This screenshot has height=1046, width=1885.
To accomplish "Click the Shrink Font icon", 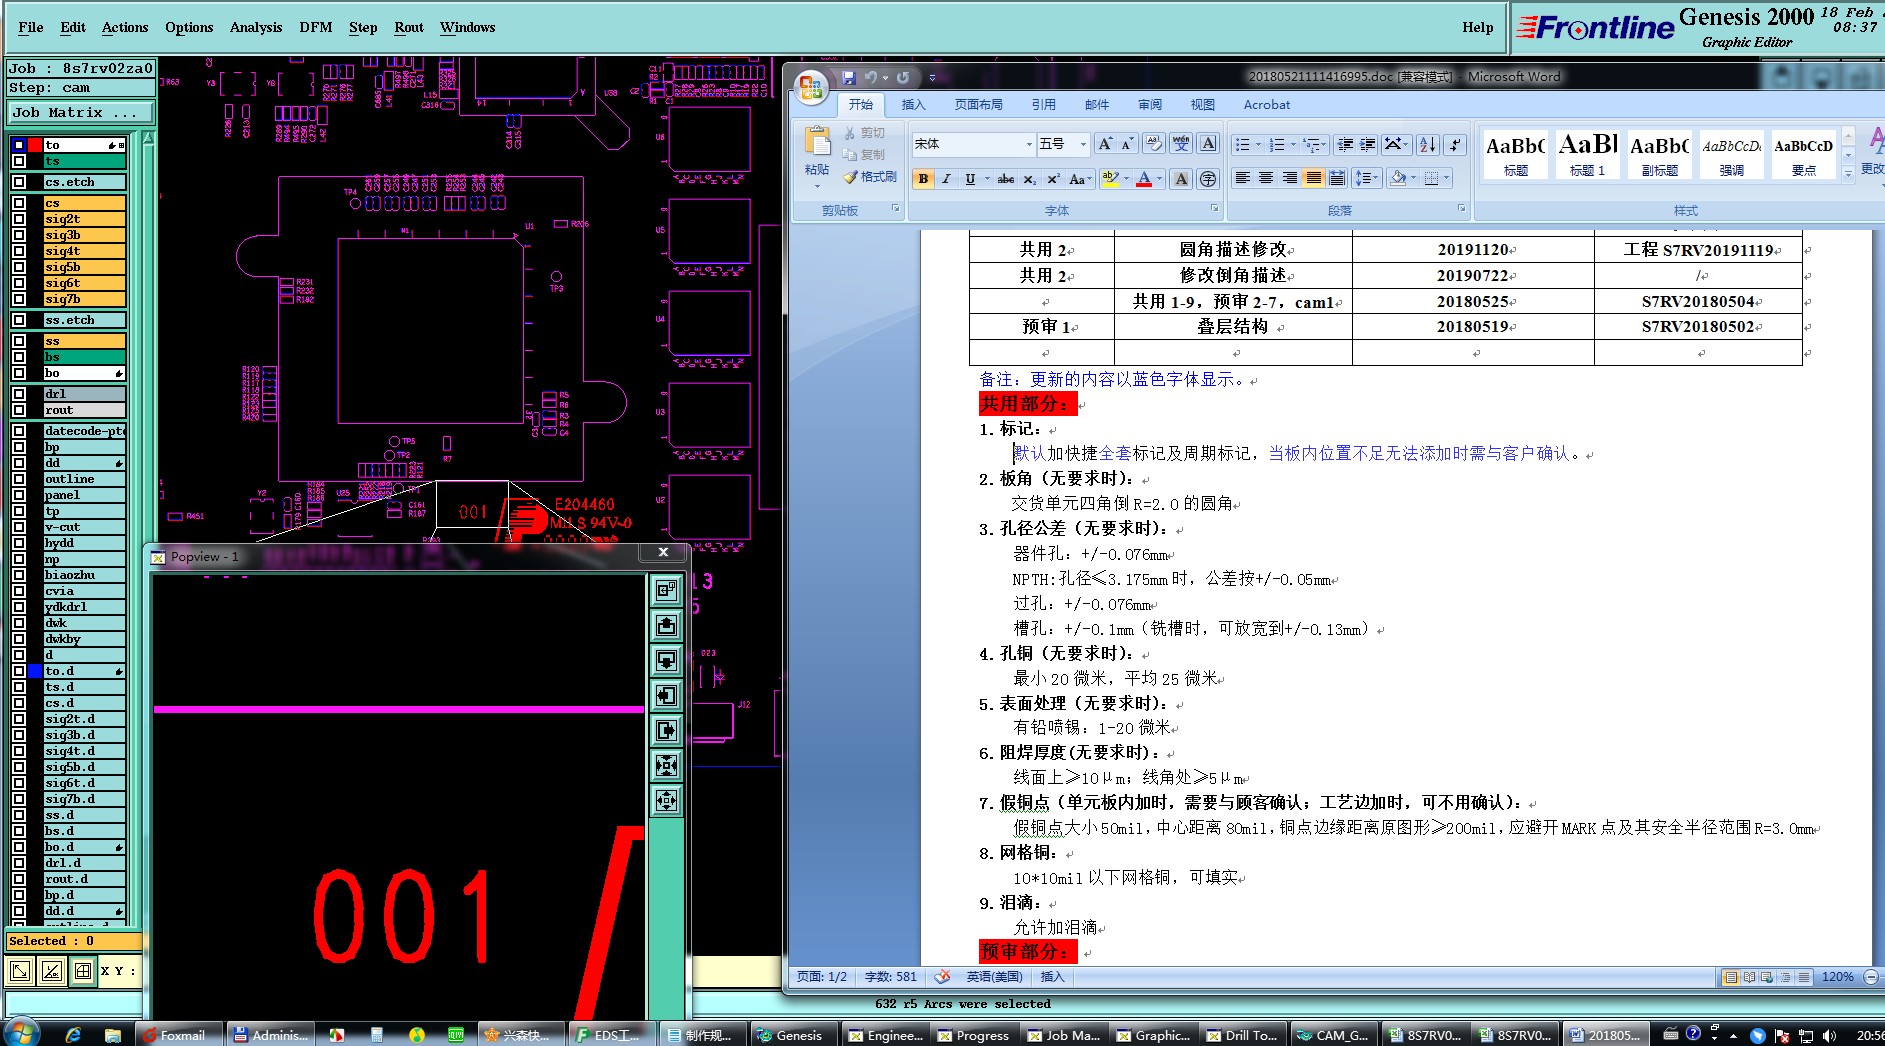I will coord(1127,144).
